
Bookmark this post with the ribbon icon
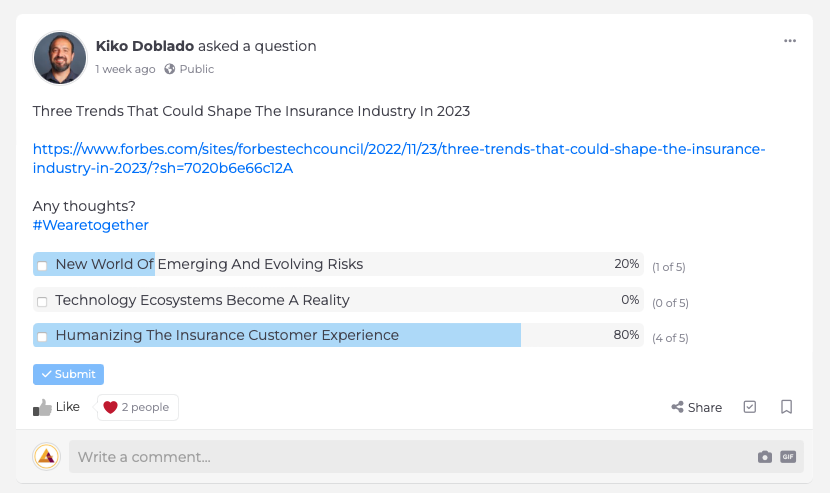point(787,407)
